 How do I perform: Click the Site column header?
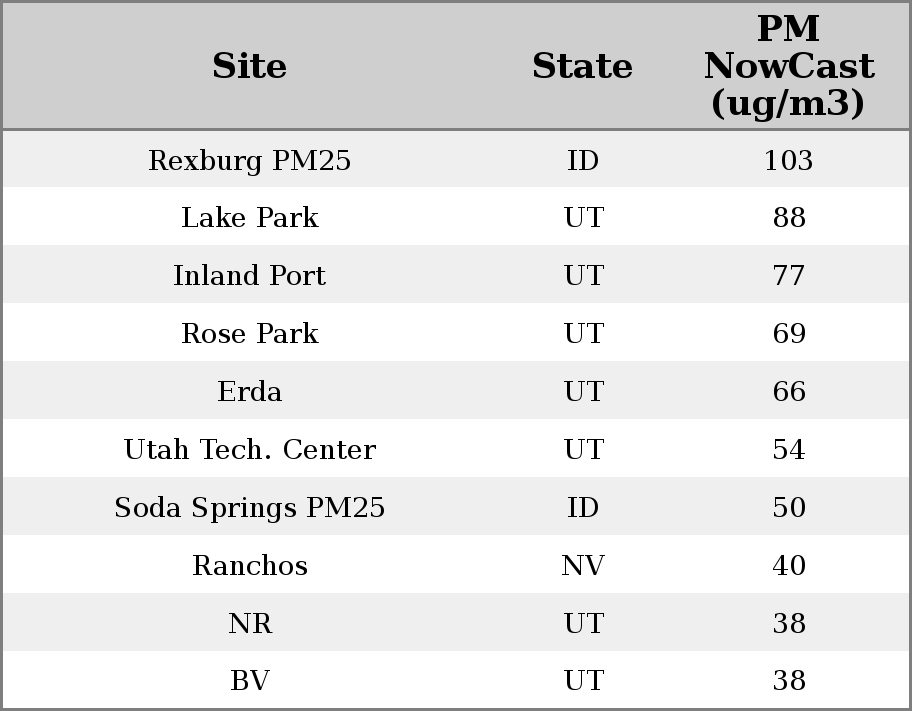click(x=249, y=67)
